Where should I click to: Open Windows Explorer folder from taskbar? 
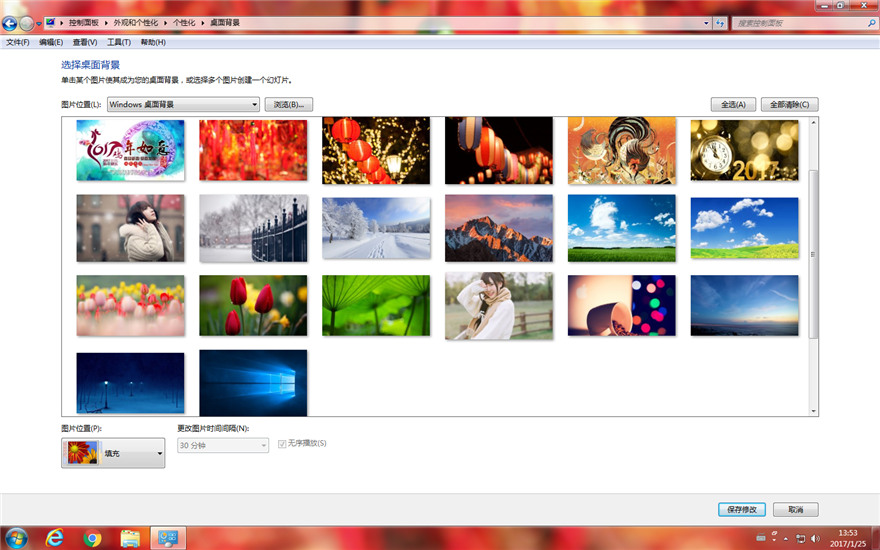pyautogui.click(x=130, y=538)
